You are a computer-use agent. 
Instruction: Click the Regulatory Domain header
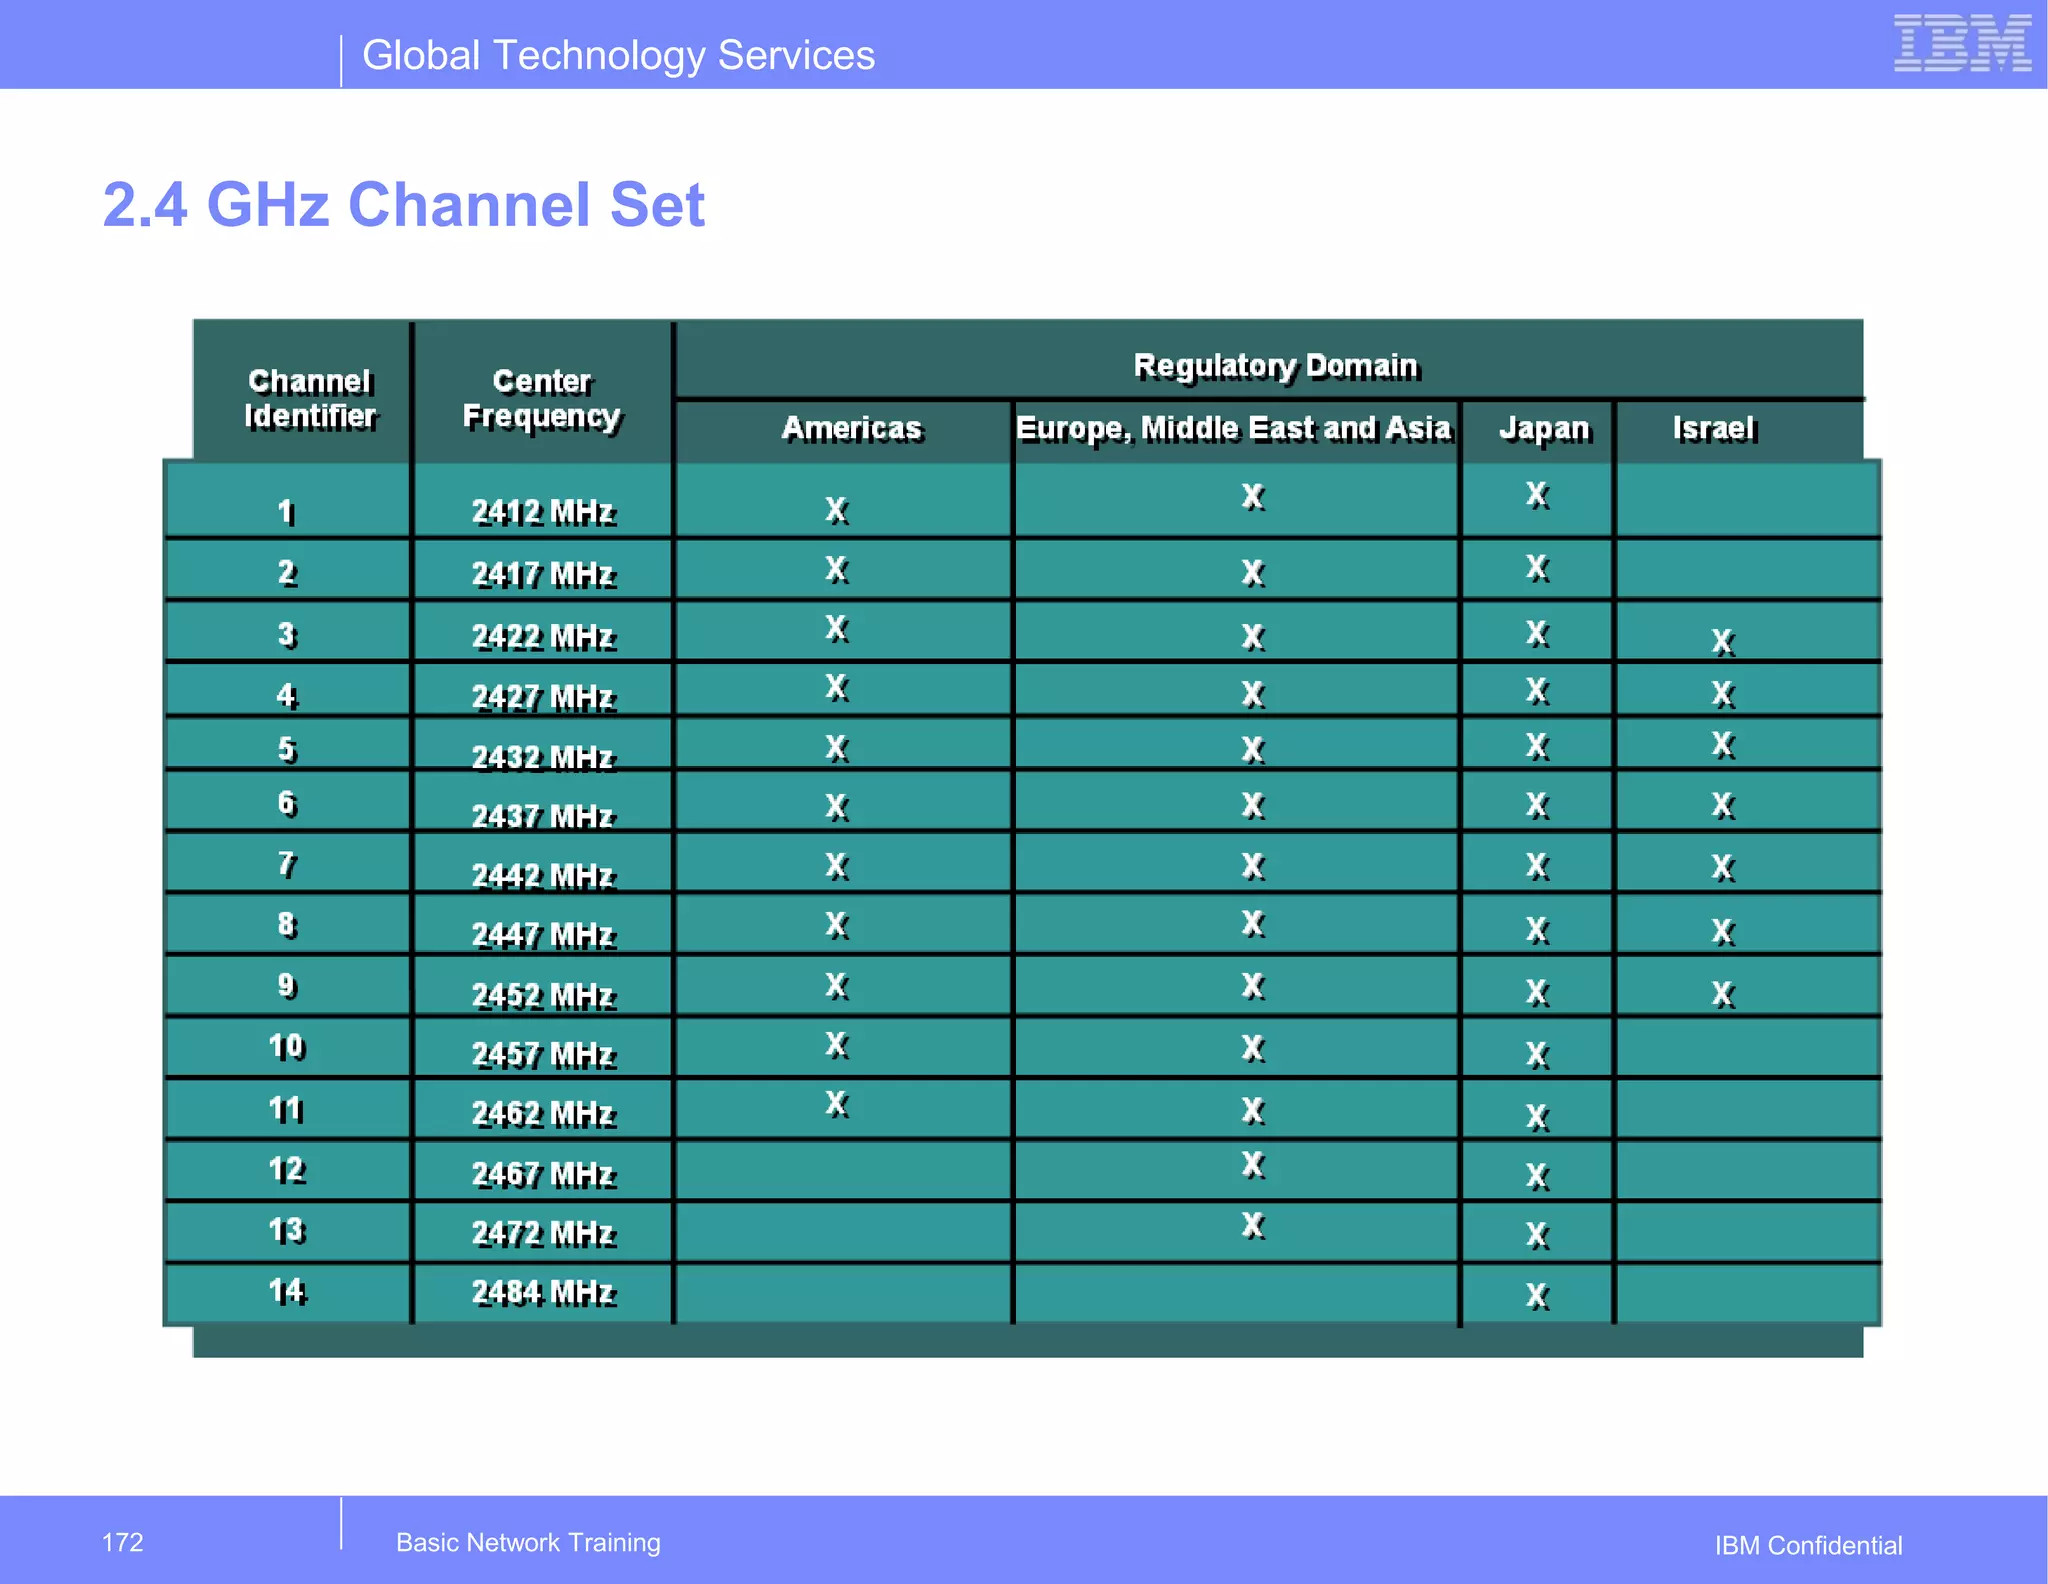click(x=1276, y=366)
